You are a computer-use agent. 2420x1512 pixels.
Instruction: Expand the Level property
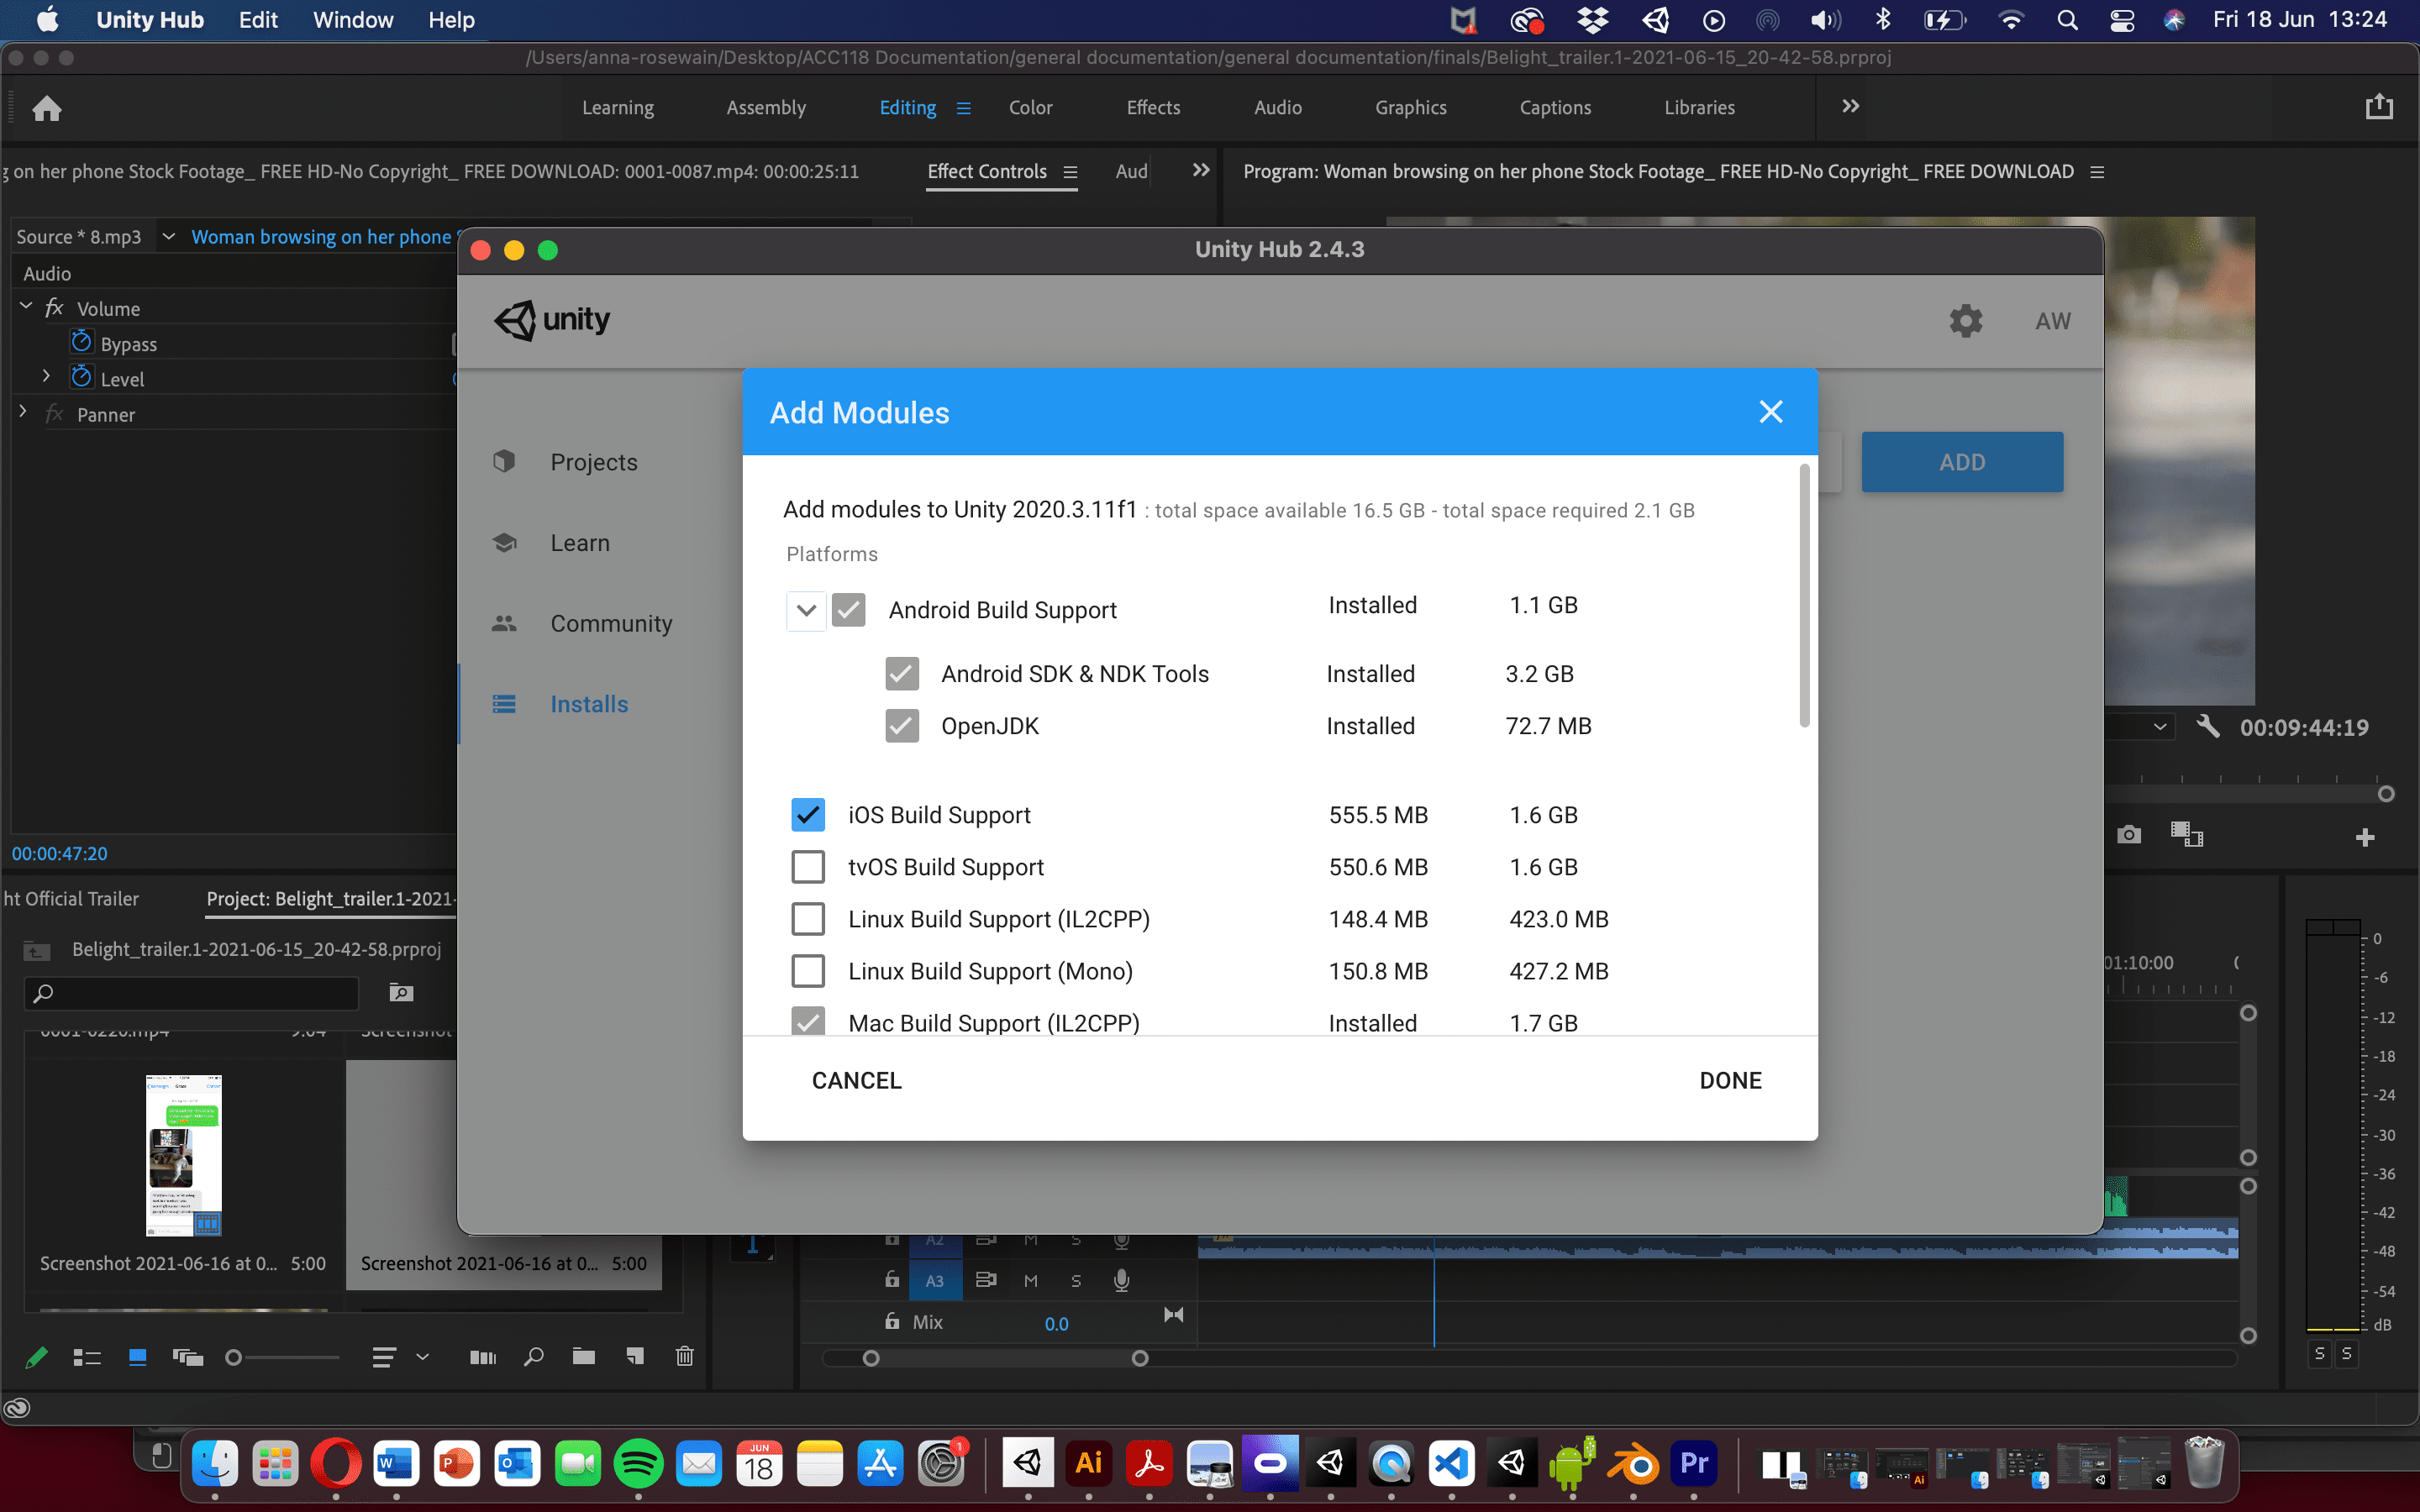[46, 376]
